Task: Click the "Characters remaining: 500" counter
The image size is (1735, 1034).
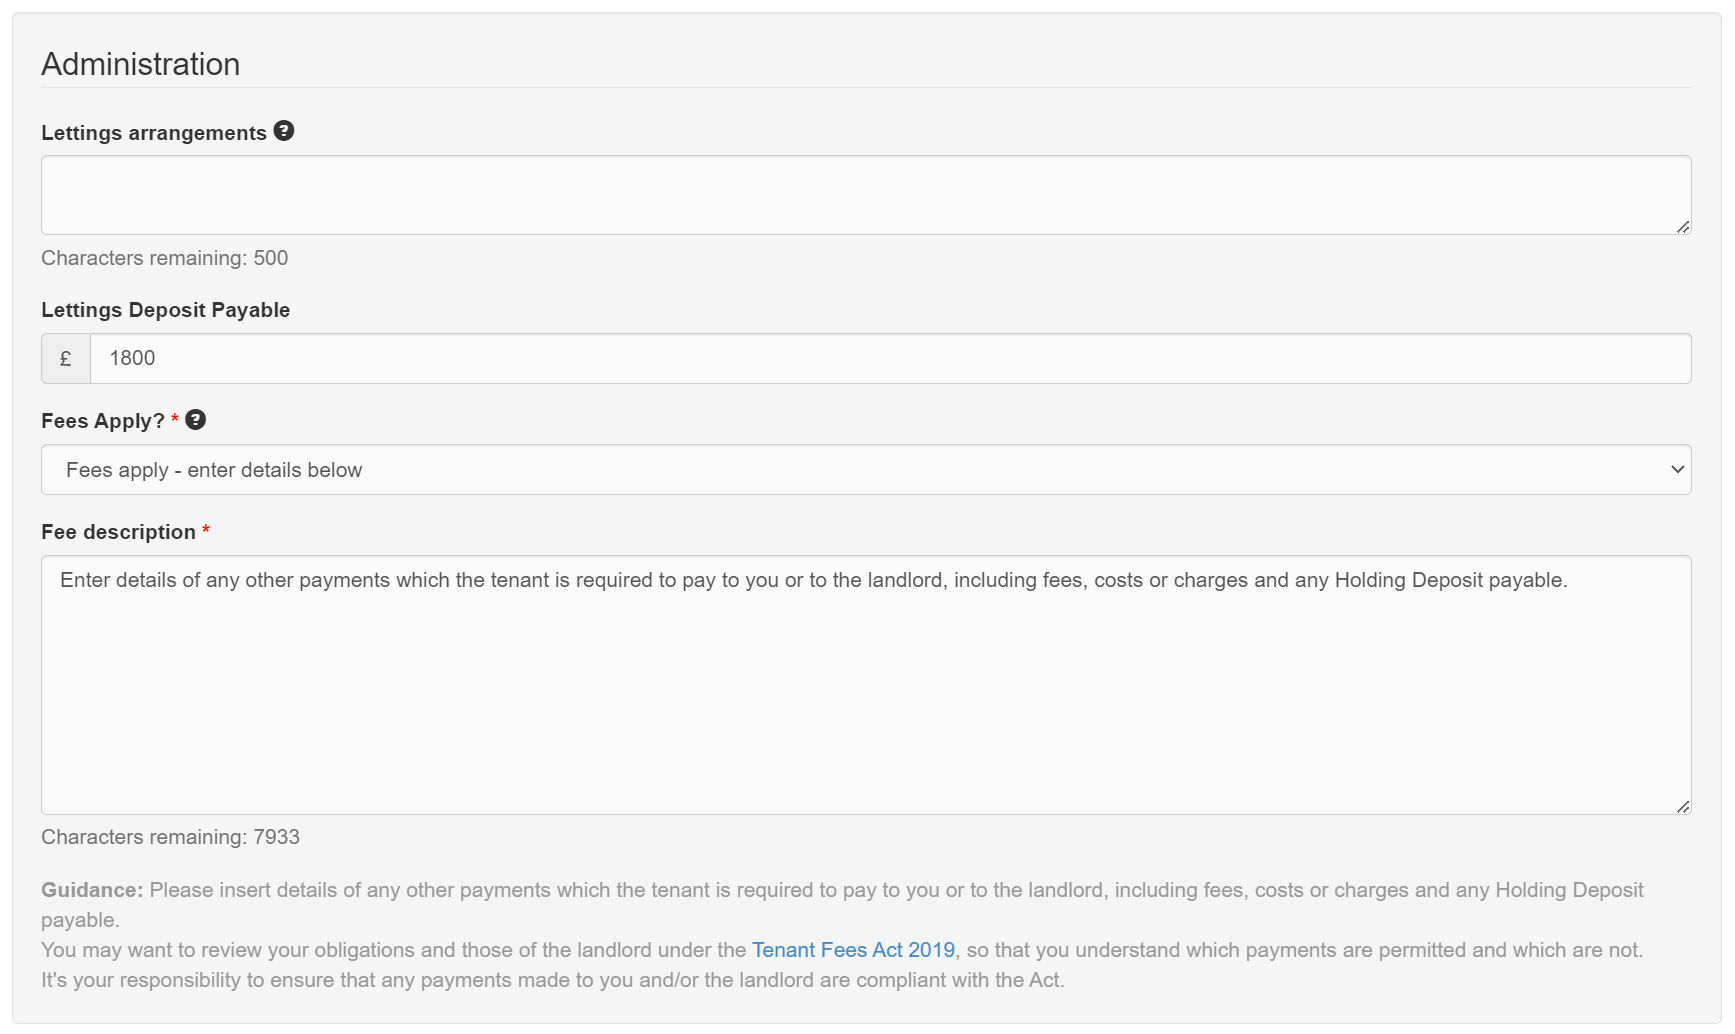Action: [x=164, y=257]
